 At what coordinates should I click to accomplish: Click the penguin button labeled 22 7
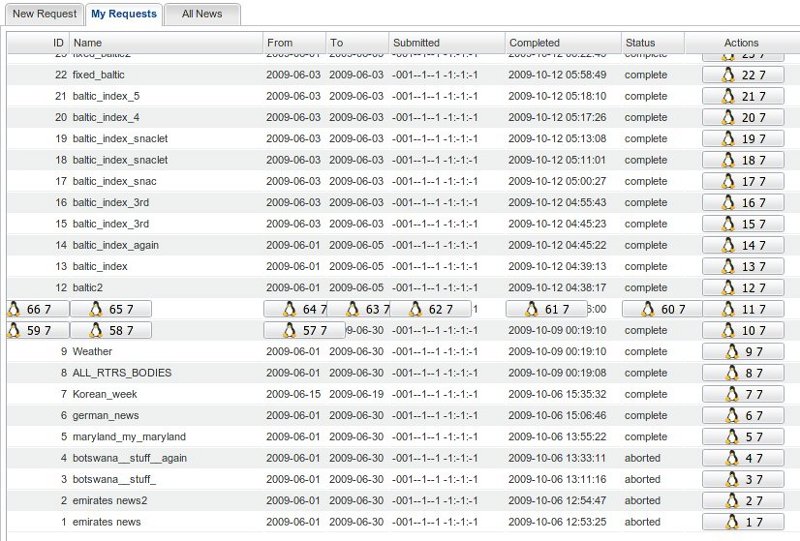742,75
